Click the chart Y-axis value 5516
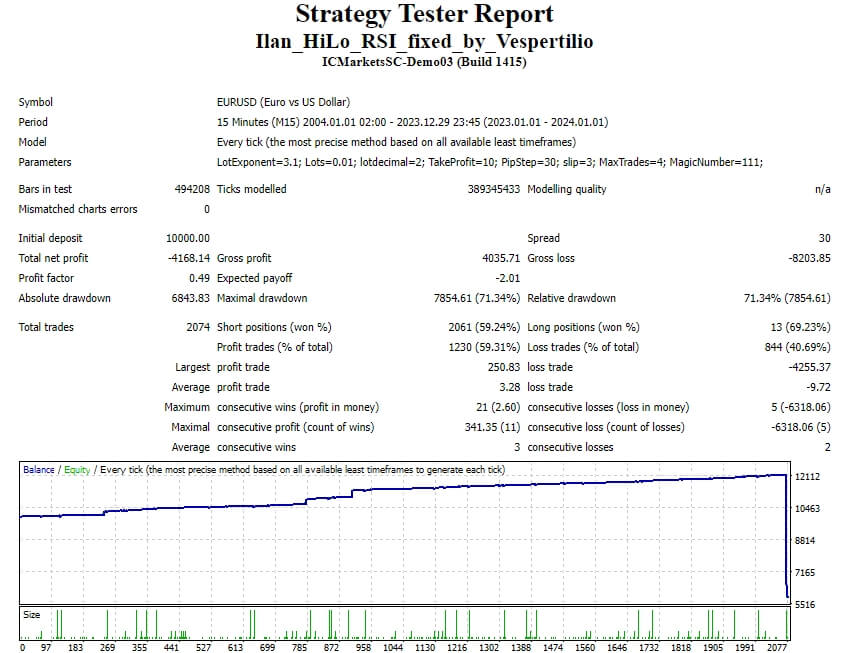849x653 pixels. (805, 605)
